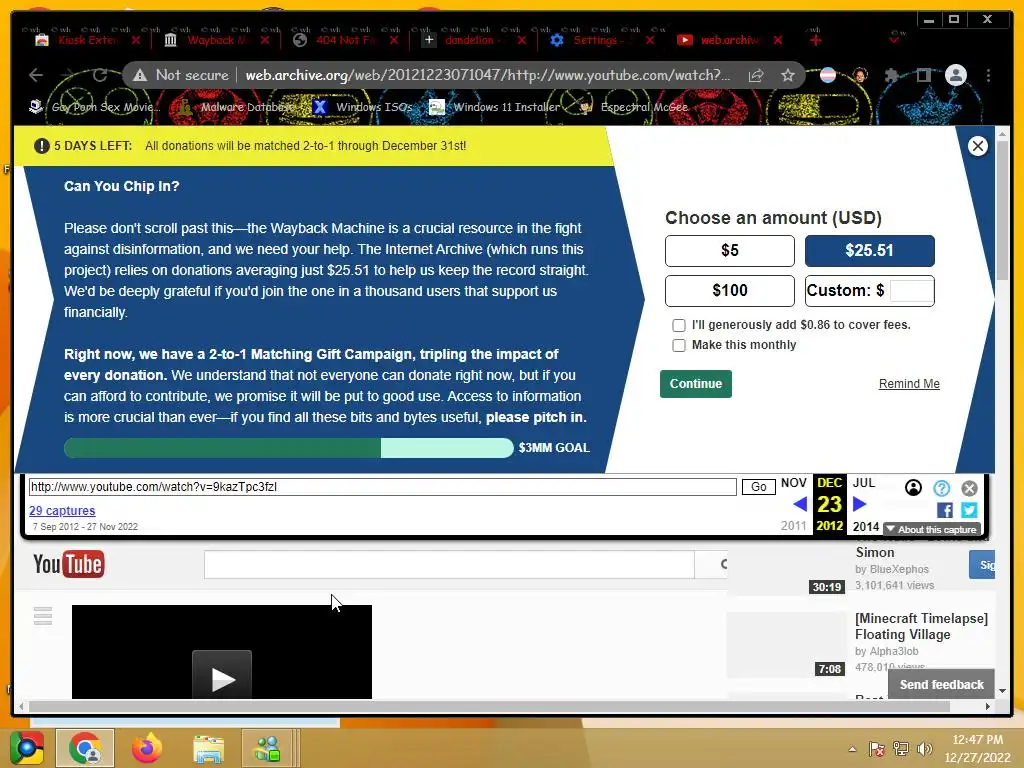This screenshot has width=1024, height=768.
Task: Show hidden tray icons arrow
Action: (852, 749)
